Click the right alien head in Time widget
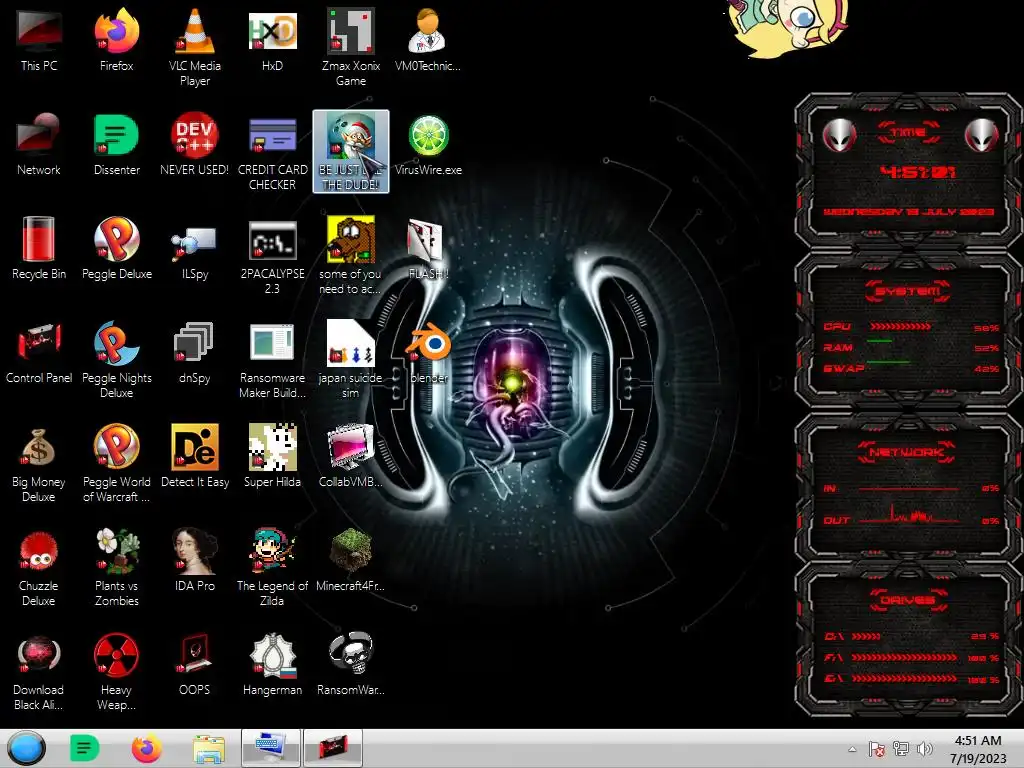Viewport: 1024px width, 768px height. 982,135
